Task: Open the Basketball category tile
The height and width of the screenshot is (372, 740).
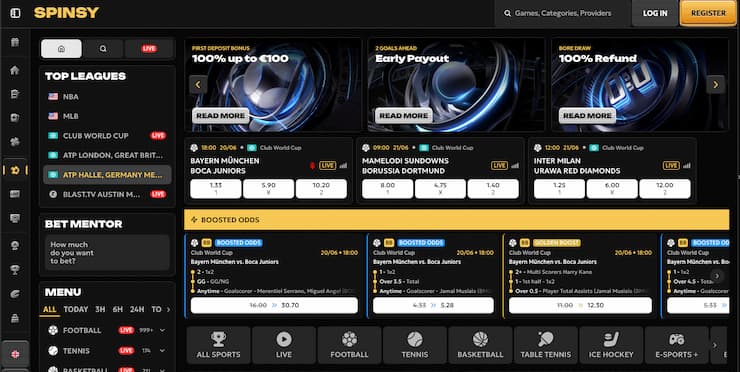Action: click(480, 345)
